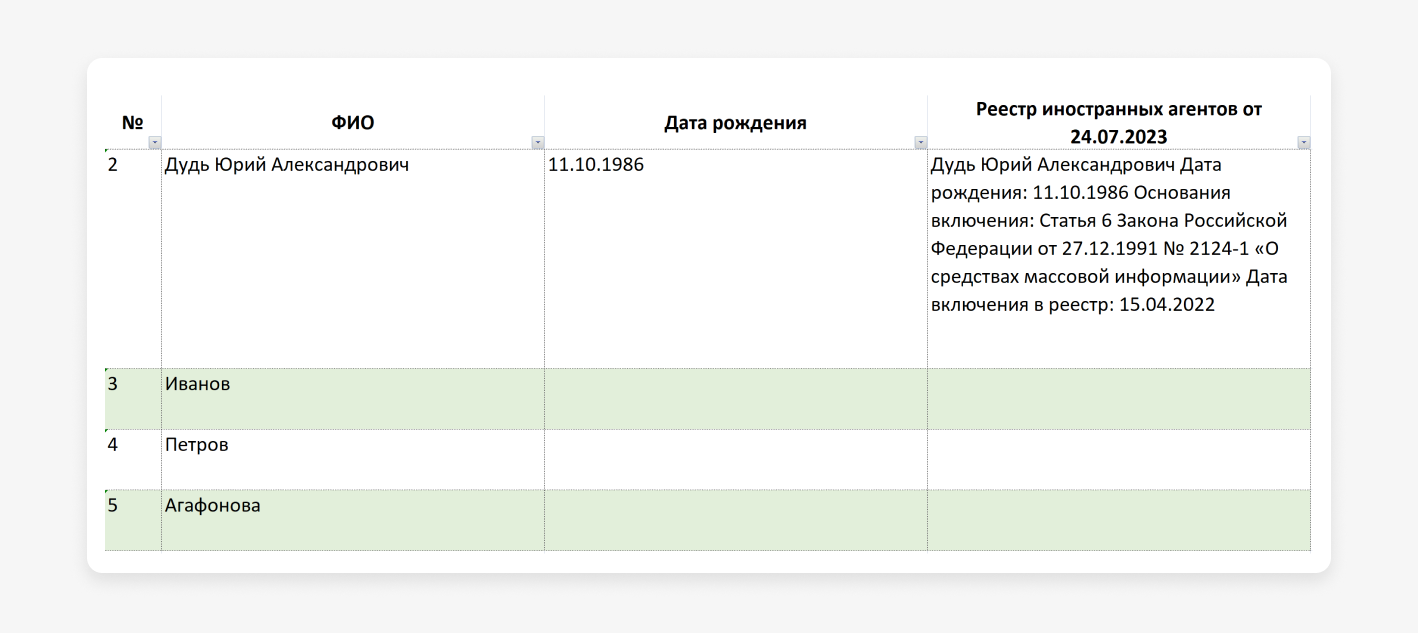Select the Петров name cell
The width and height of the screenshot is (1418, 633).
(196, 445)
